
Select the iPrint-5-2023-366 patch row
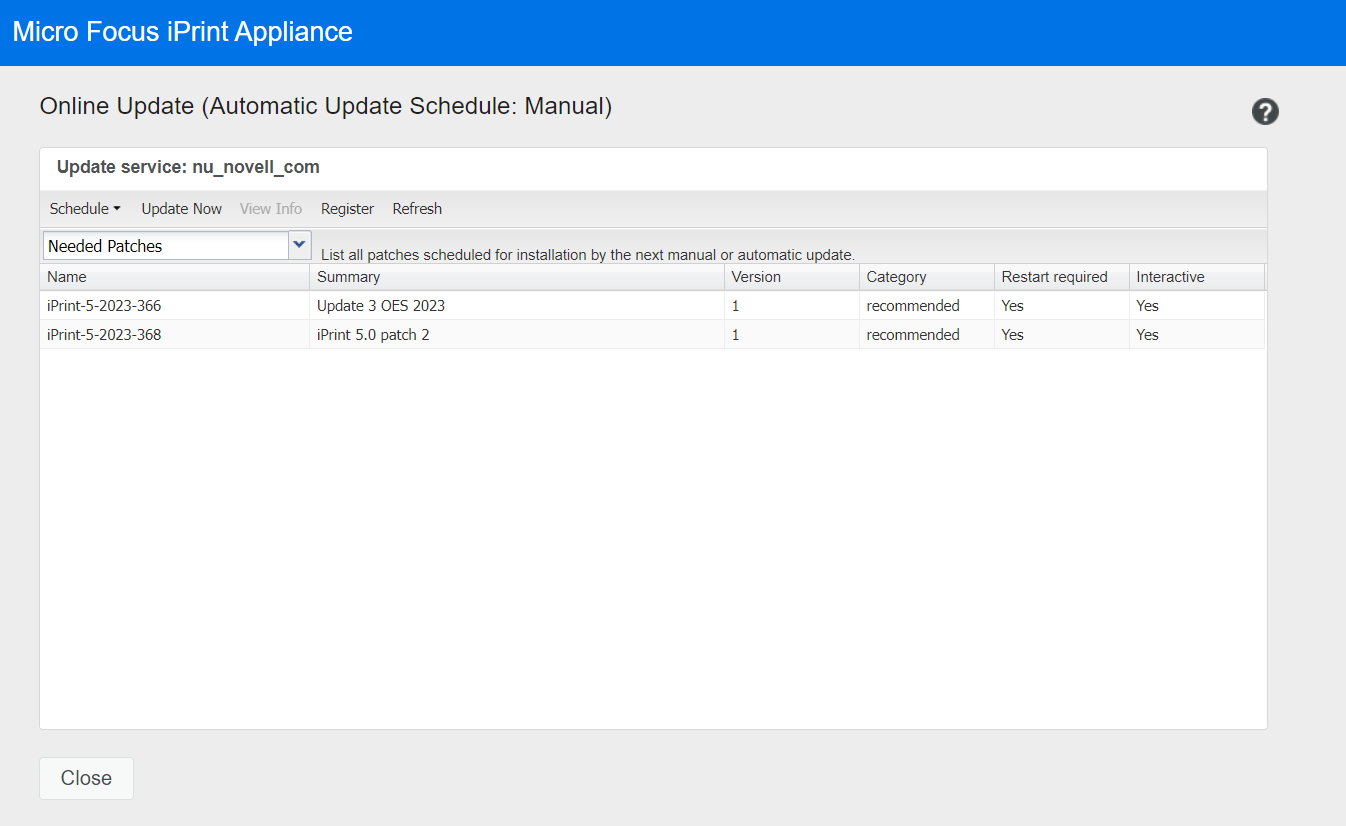(x=104, y=306)
